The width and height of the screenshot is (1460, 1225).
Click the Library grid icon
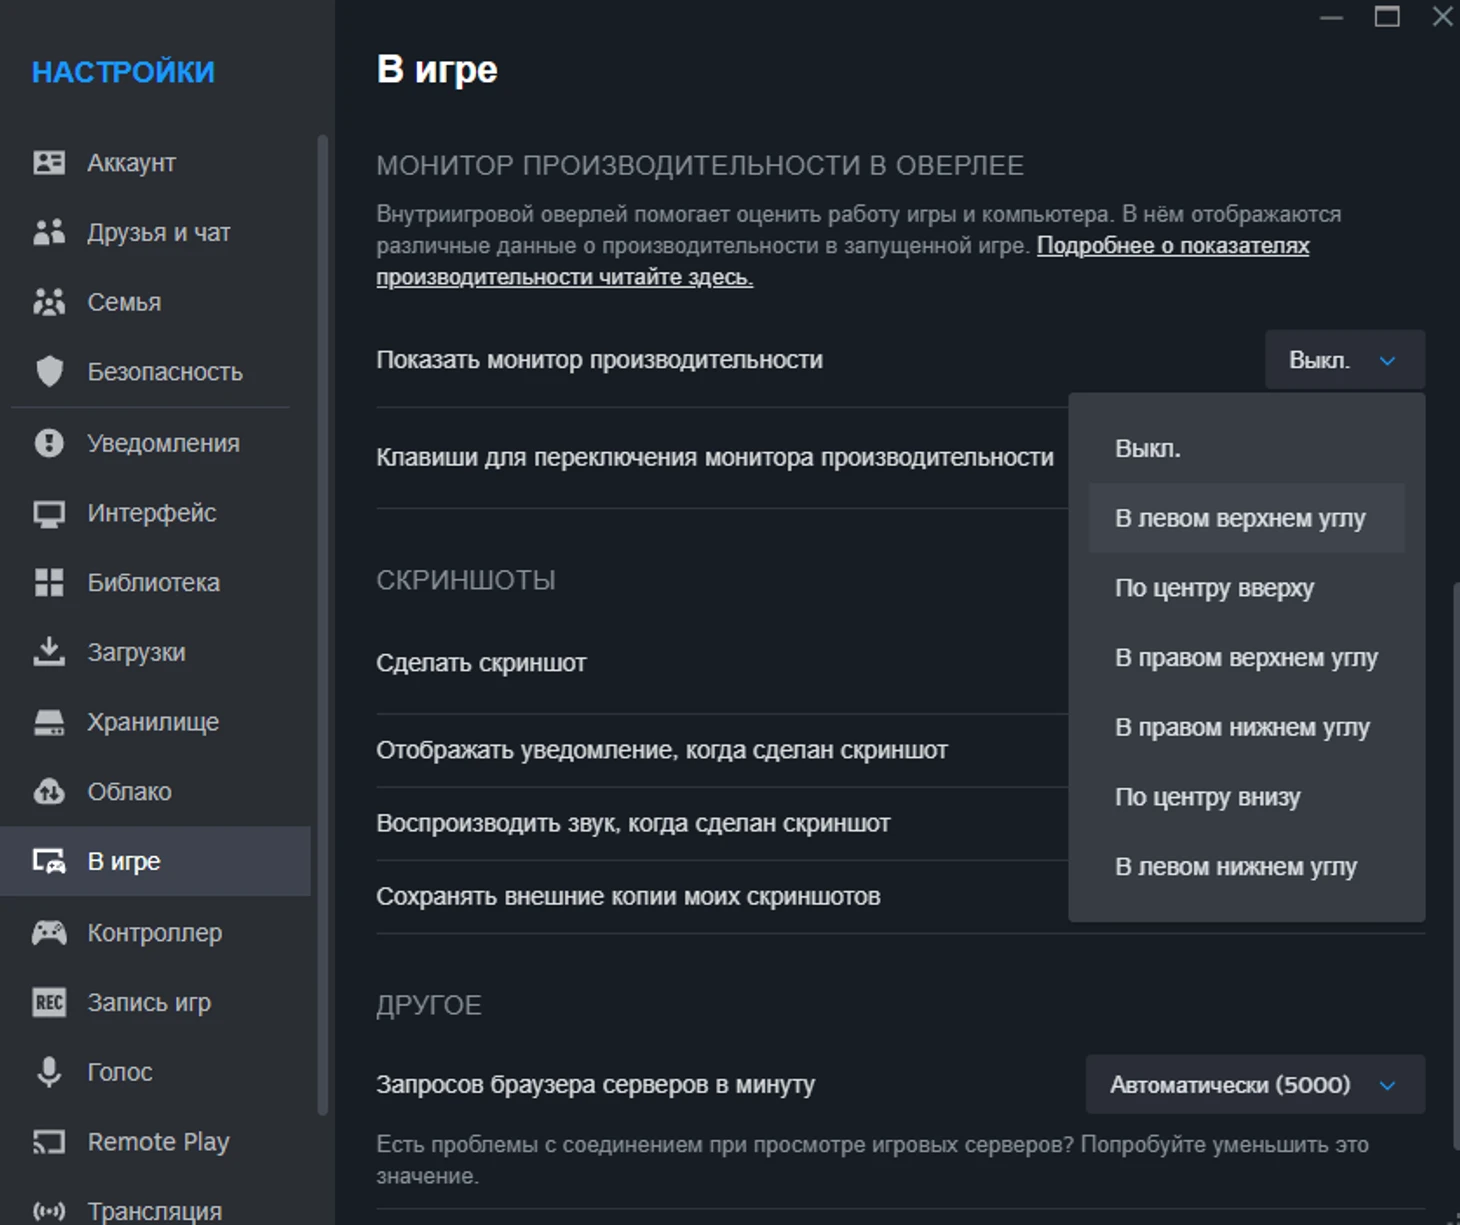(x=49, y=583)
